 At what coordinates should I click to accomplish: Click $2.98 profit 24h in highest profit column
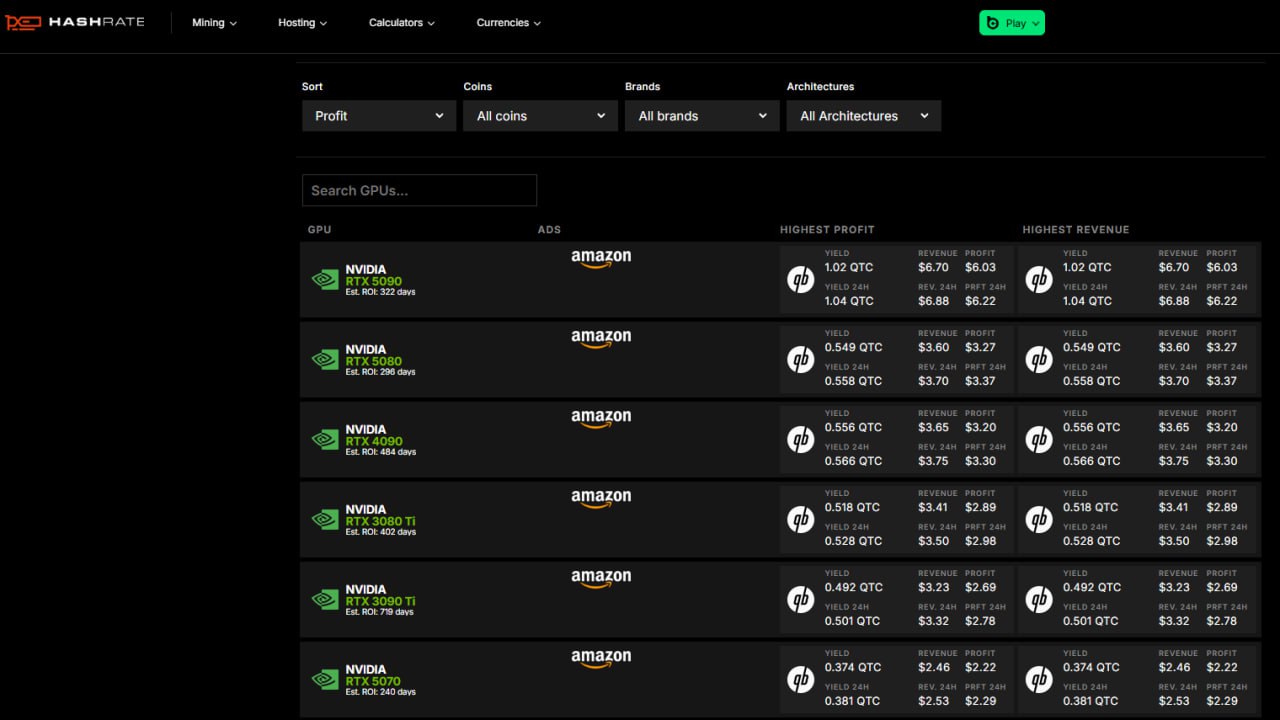pos(981,541)
